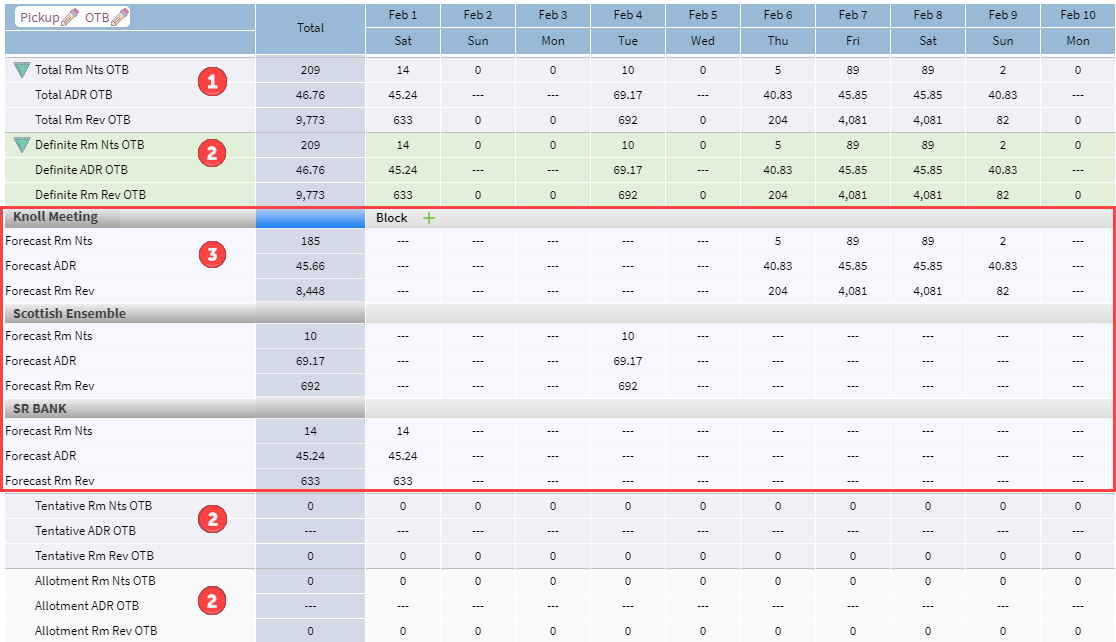Click the pencil icon next to OTB
Viewport: 1116px width, 642px height.
point(120,17)
